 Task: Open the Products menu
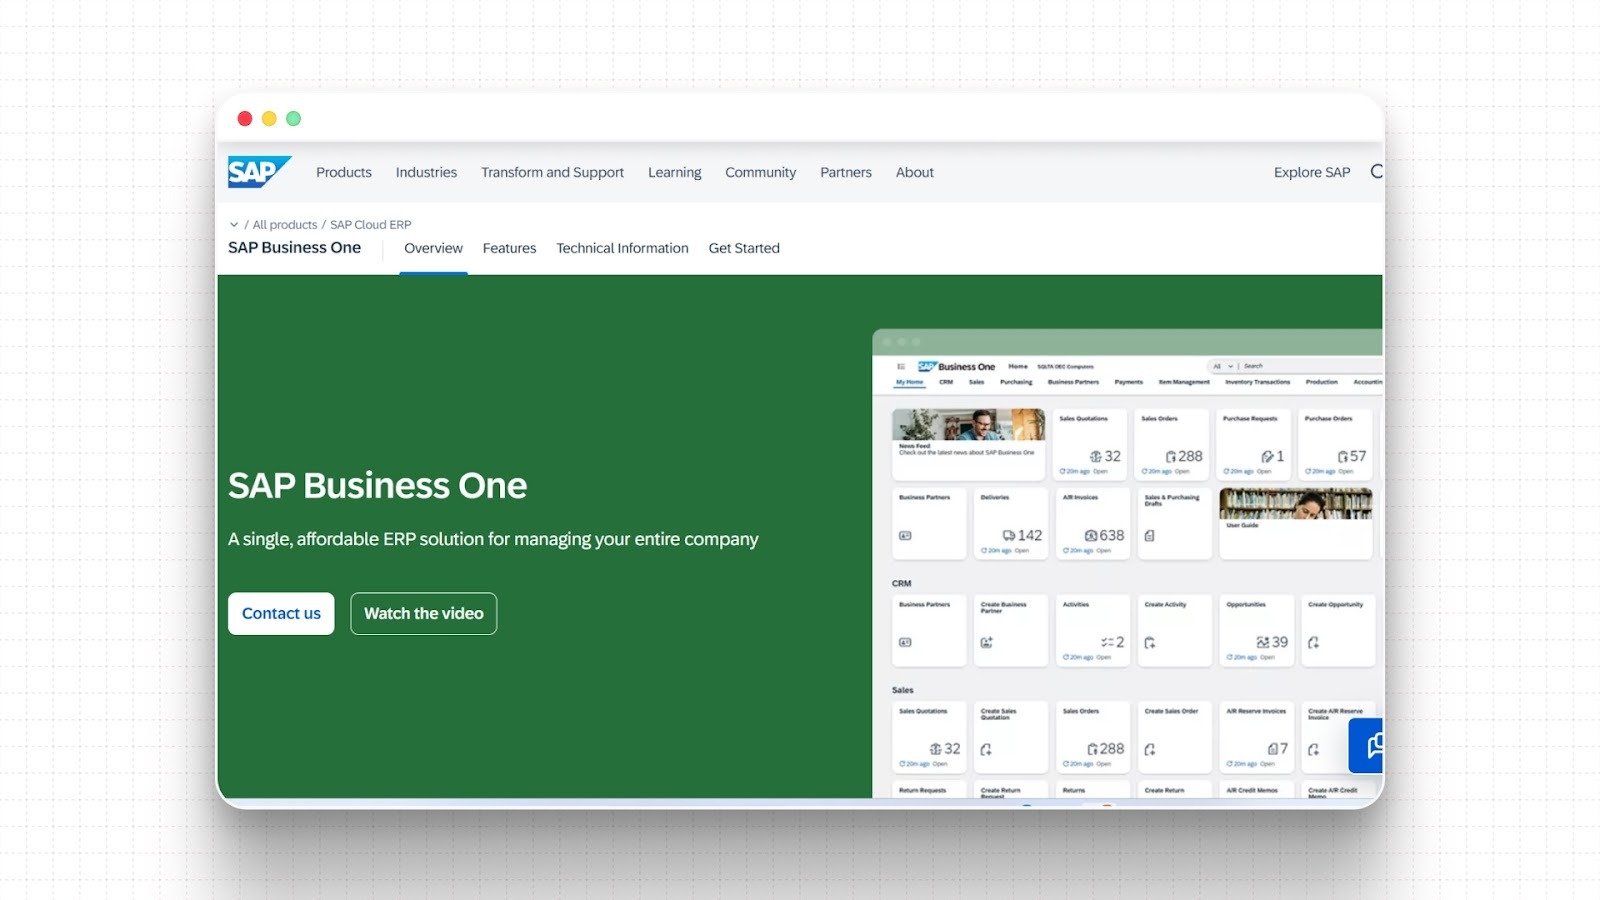[x=343, y=172]
